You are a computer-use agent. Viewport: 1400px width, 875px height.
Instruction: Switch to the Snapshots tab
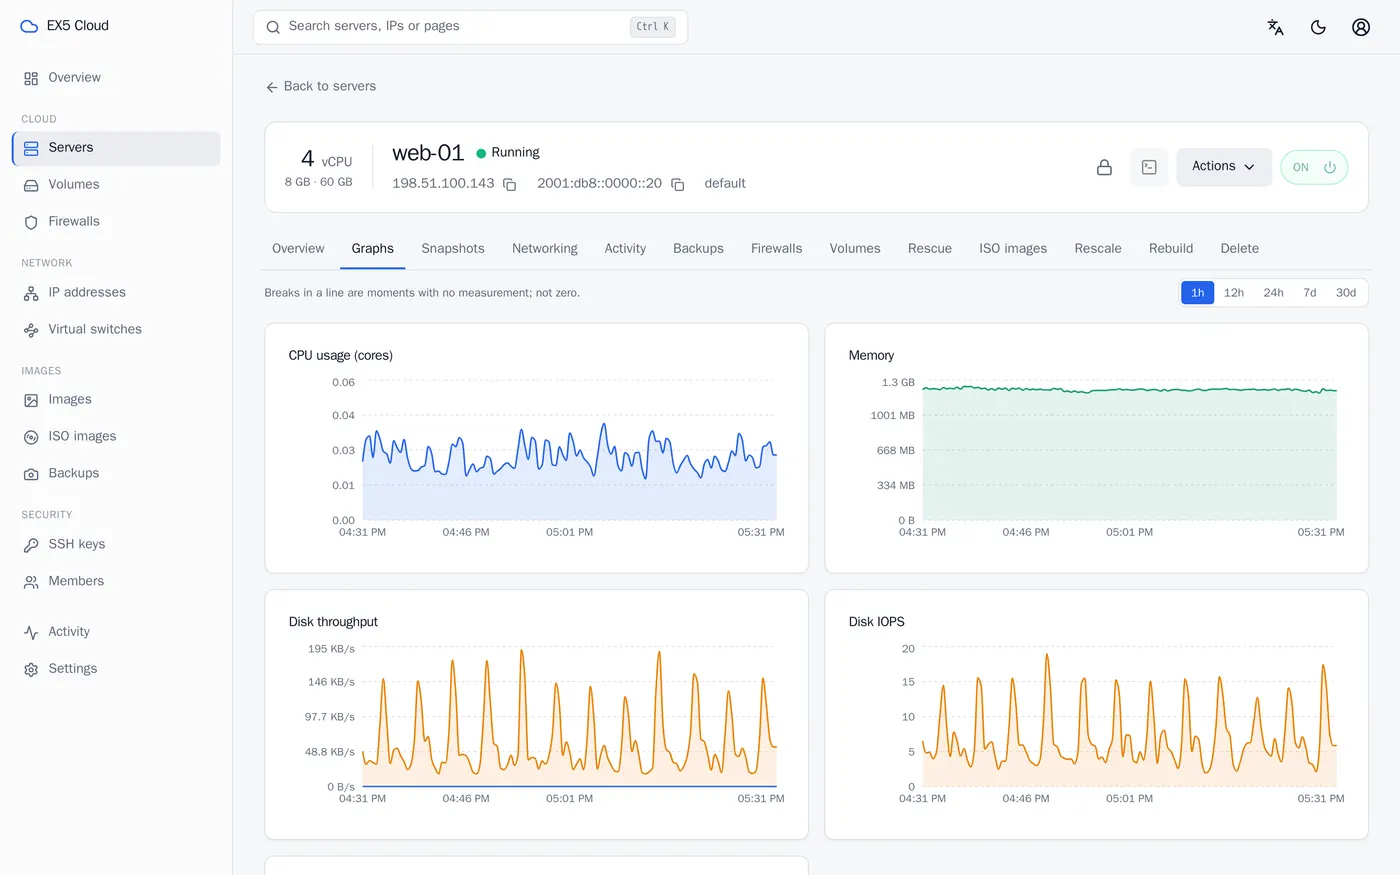pyautogui.click(x=453, y=249)
